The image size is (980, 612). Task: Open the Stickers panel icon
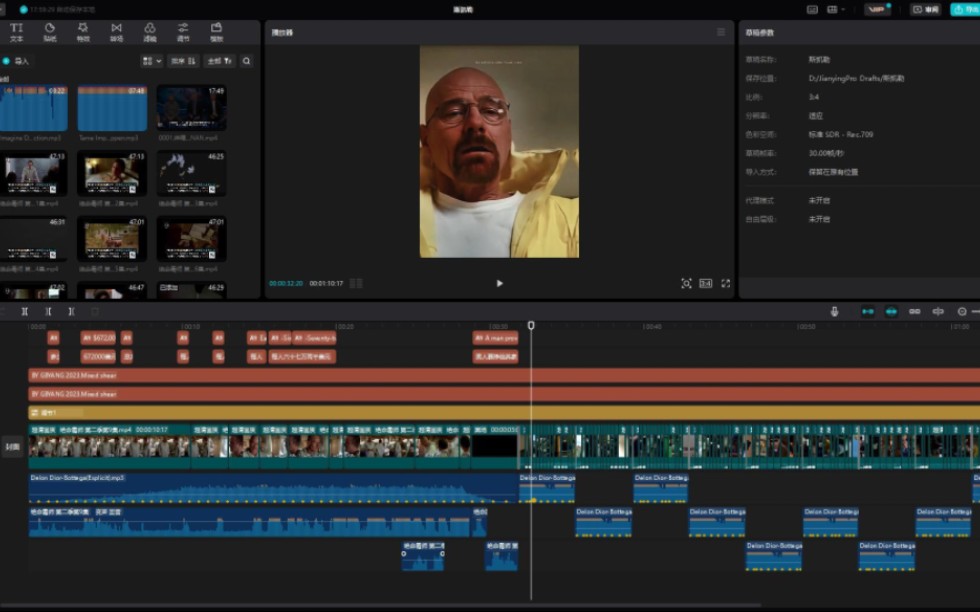point(49,32)
